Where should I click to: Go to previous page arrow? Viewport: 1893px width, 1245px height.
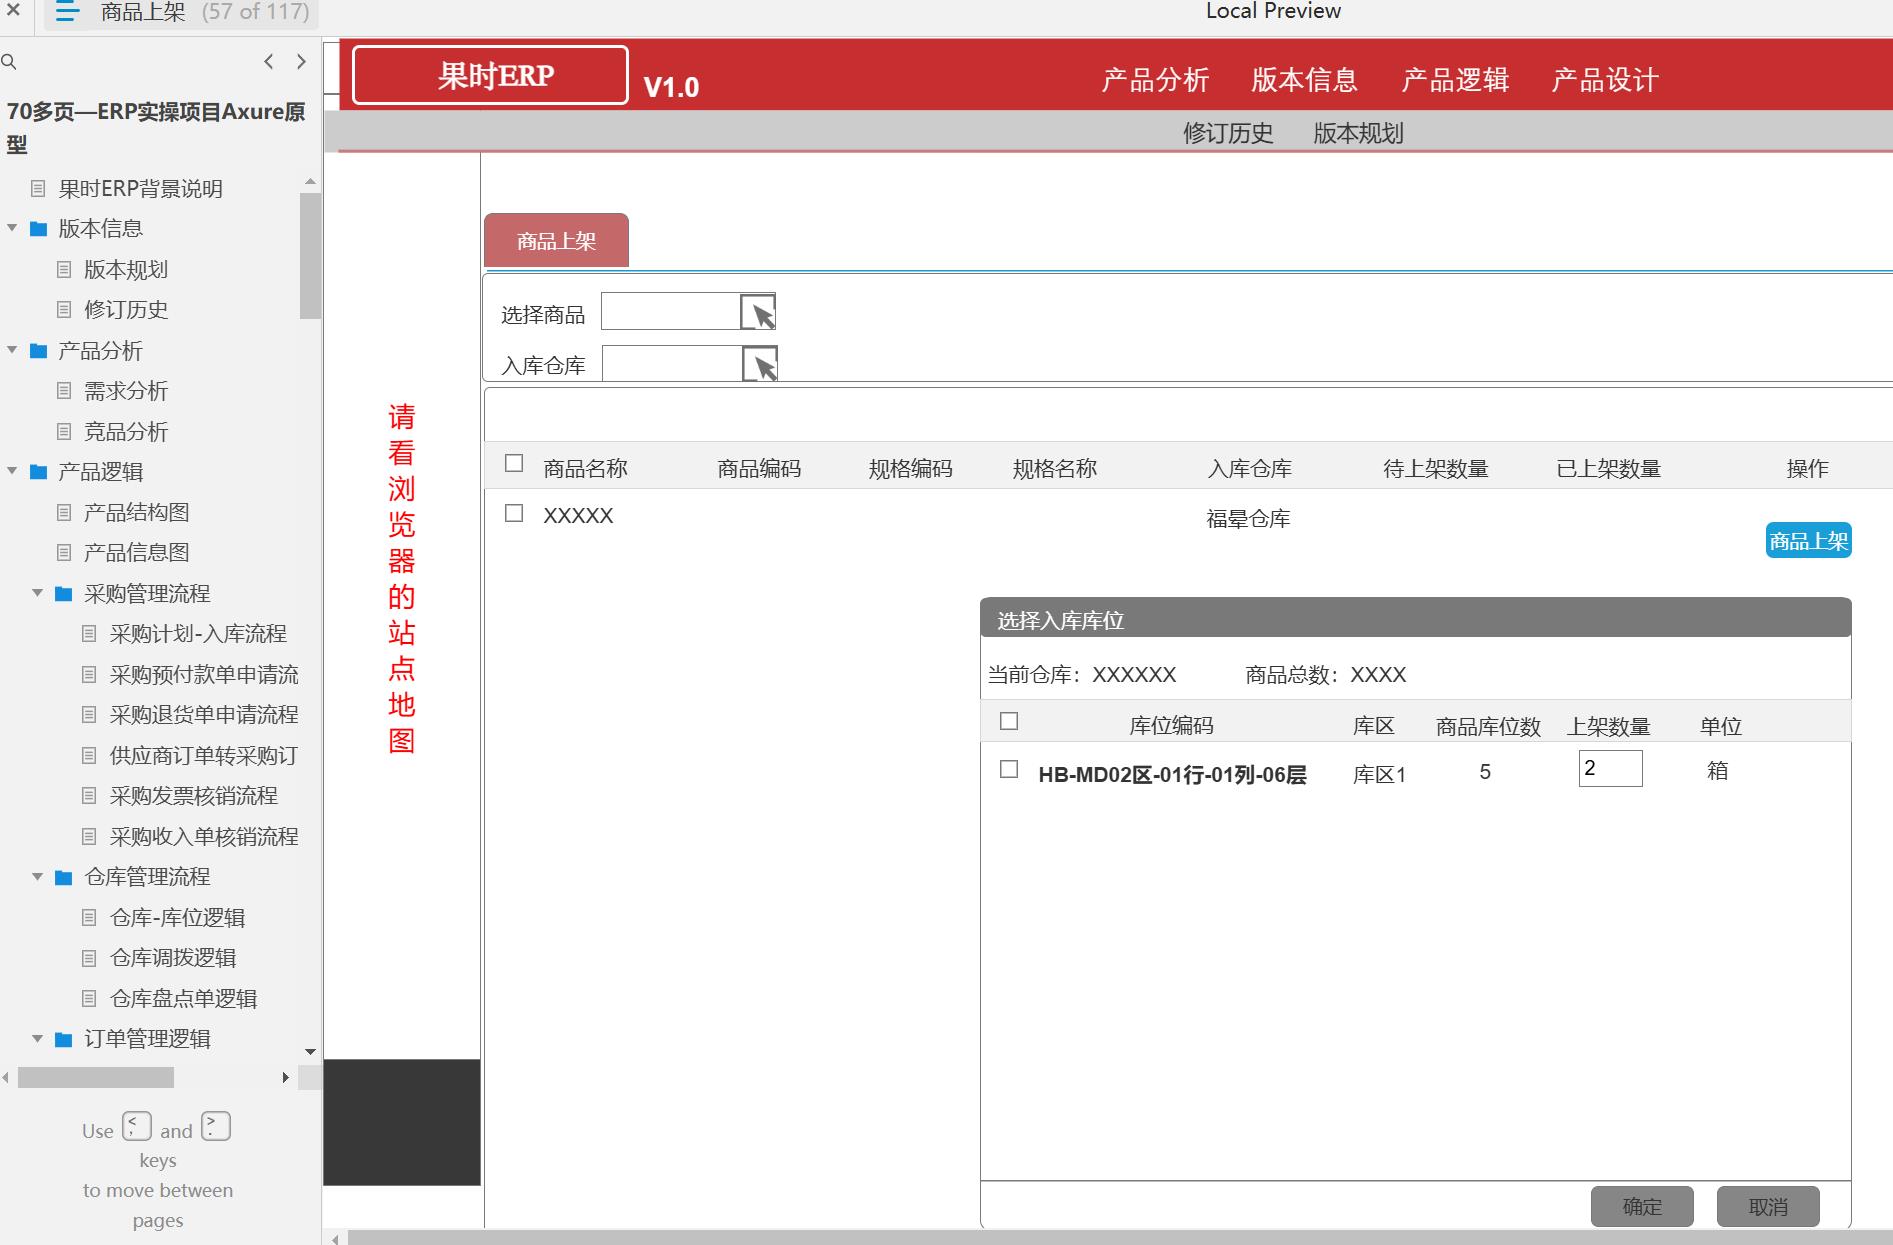(x=268, y=62)
